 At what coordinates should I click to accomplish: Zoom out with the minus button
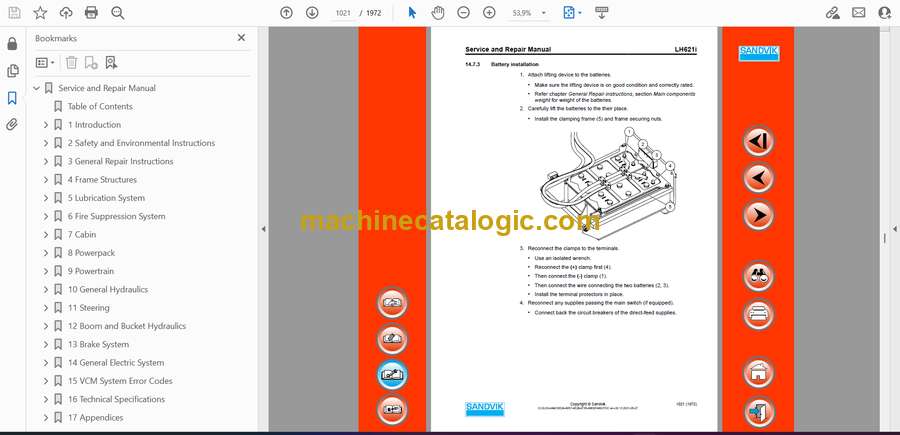tap(463, 13)
